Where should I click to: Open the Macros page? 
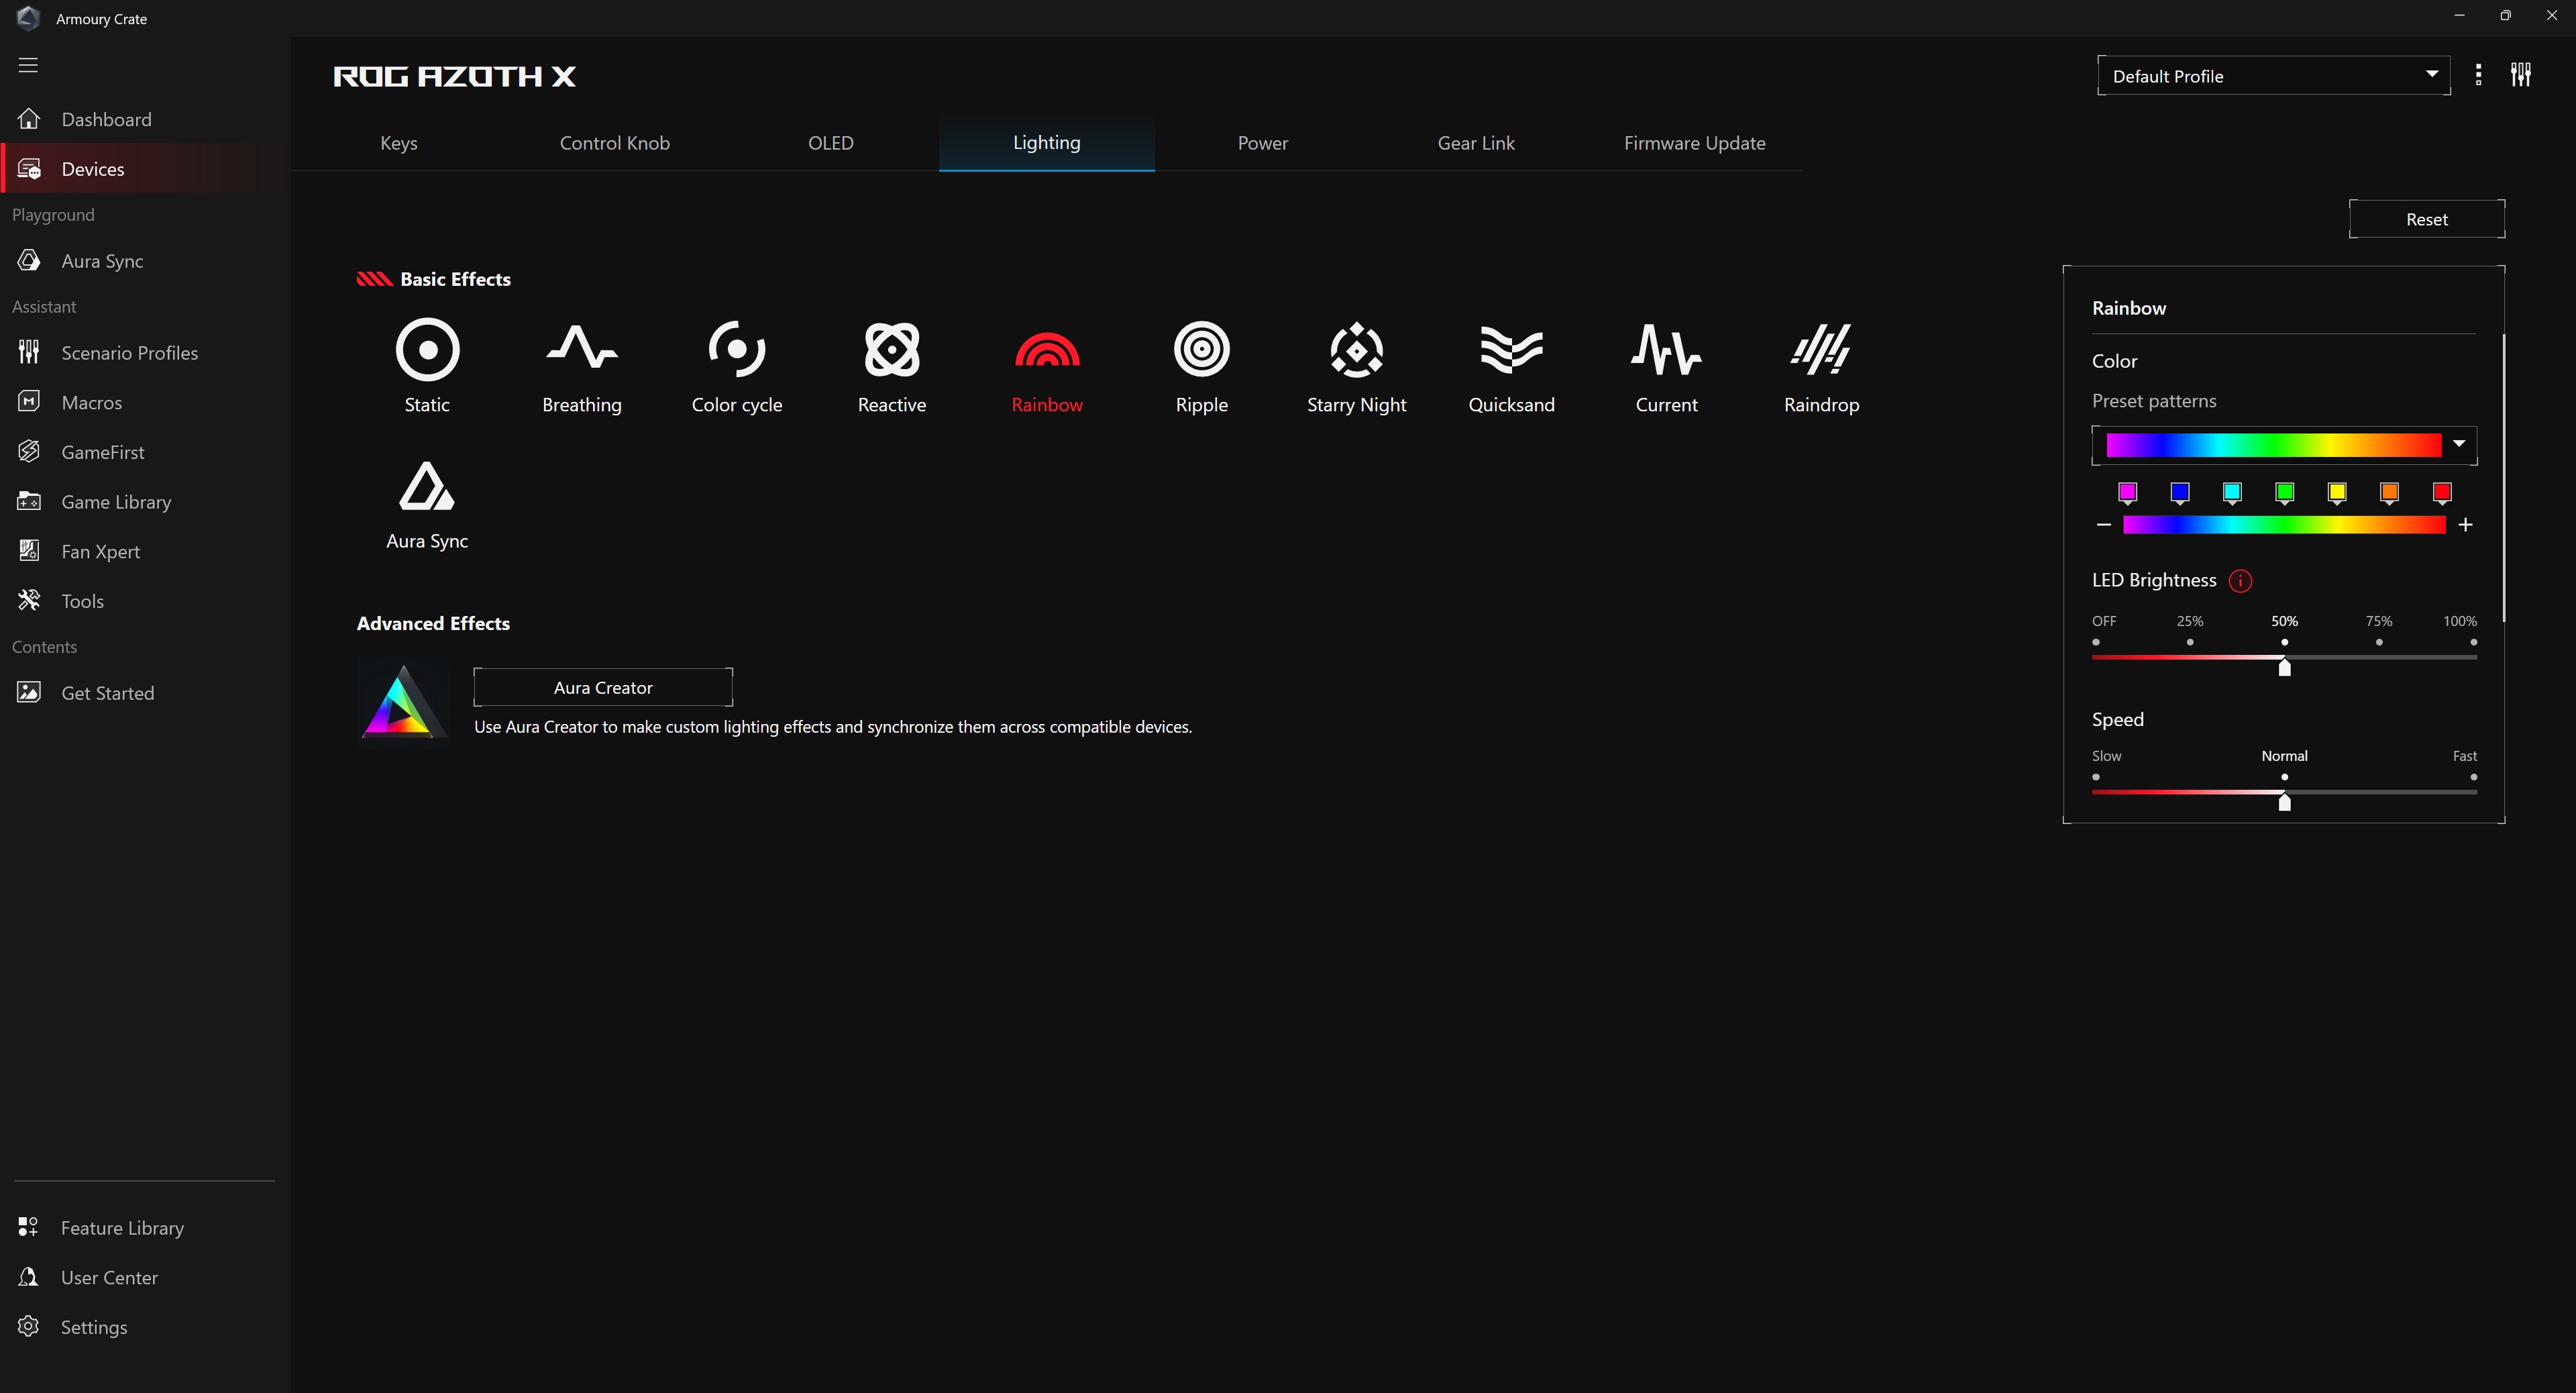(145, 402)
